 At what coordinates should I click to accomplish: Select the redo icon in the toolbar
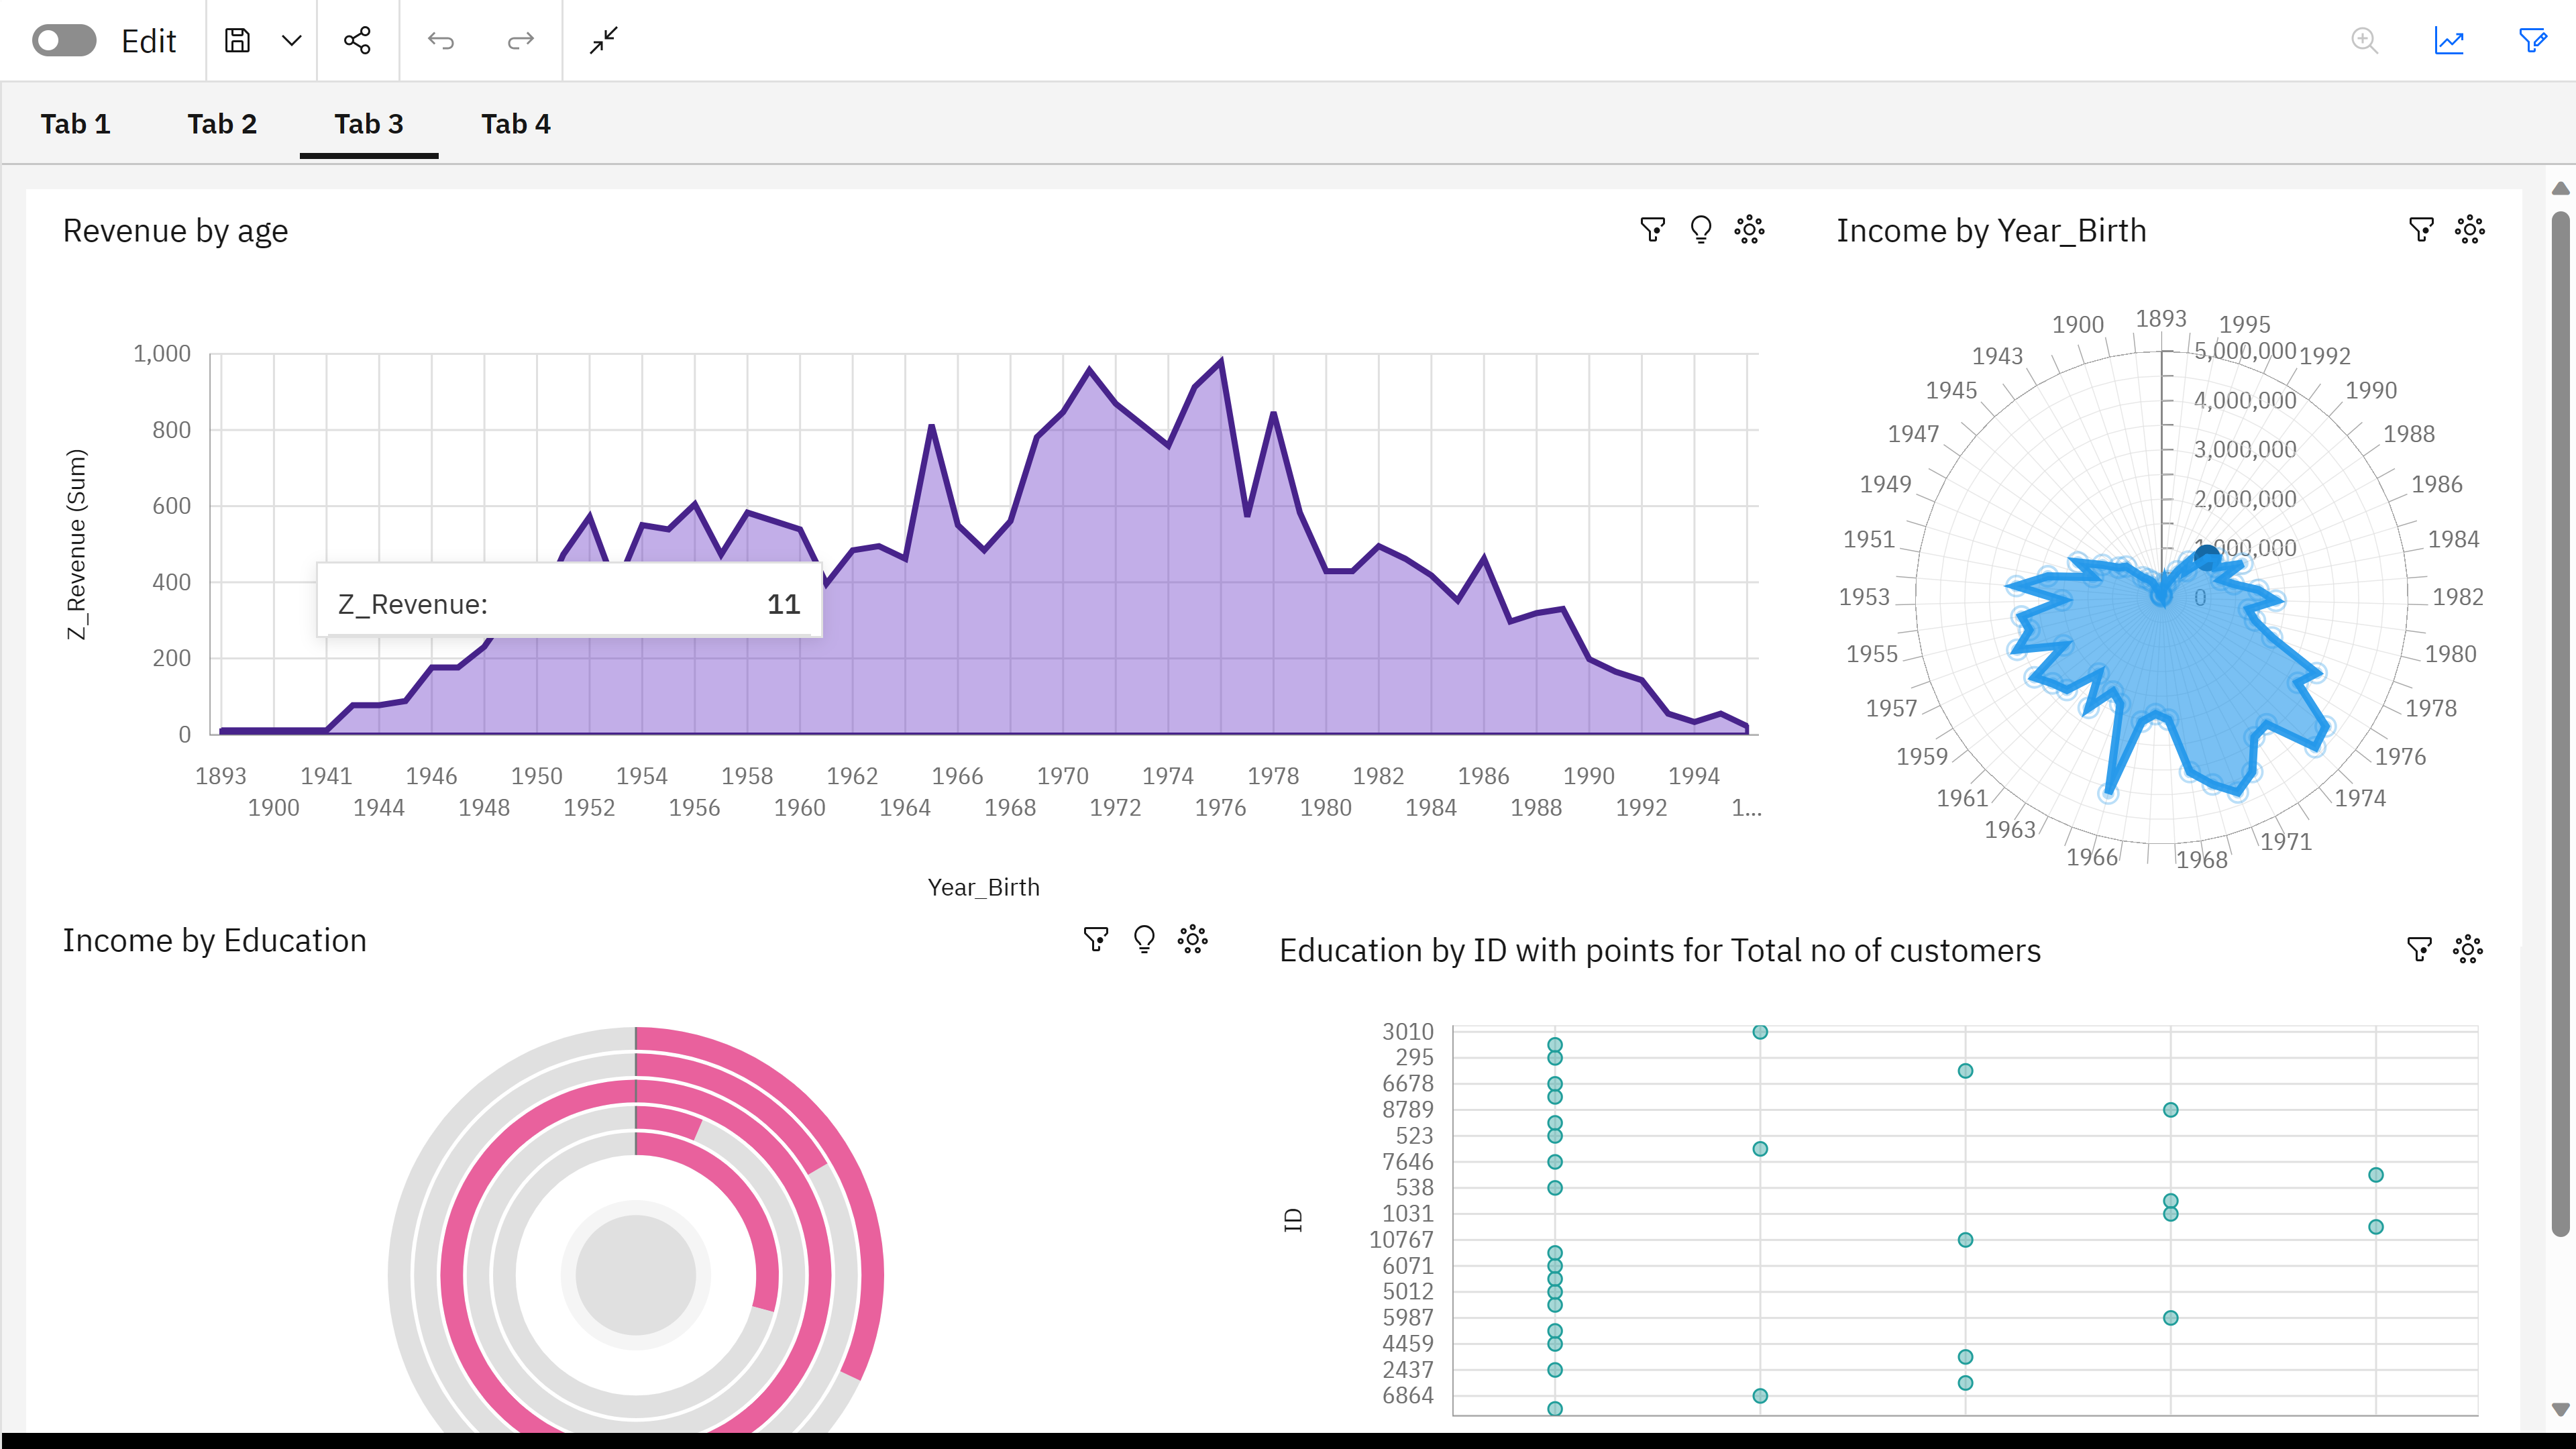click(x=519, y=40)
